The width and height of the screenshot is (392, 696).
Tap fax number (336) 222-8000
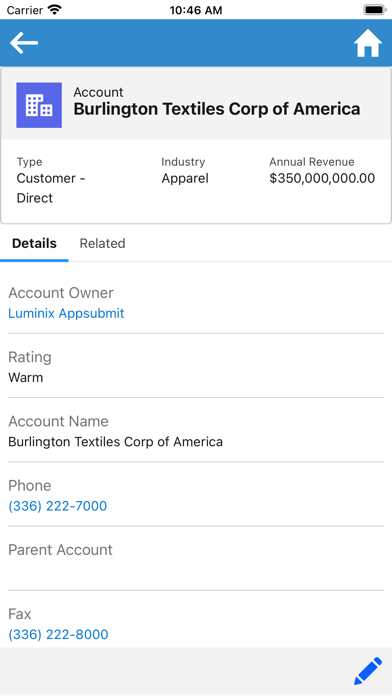click(x=58, y=634)
